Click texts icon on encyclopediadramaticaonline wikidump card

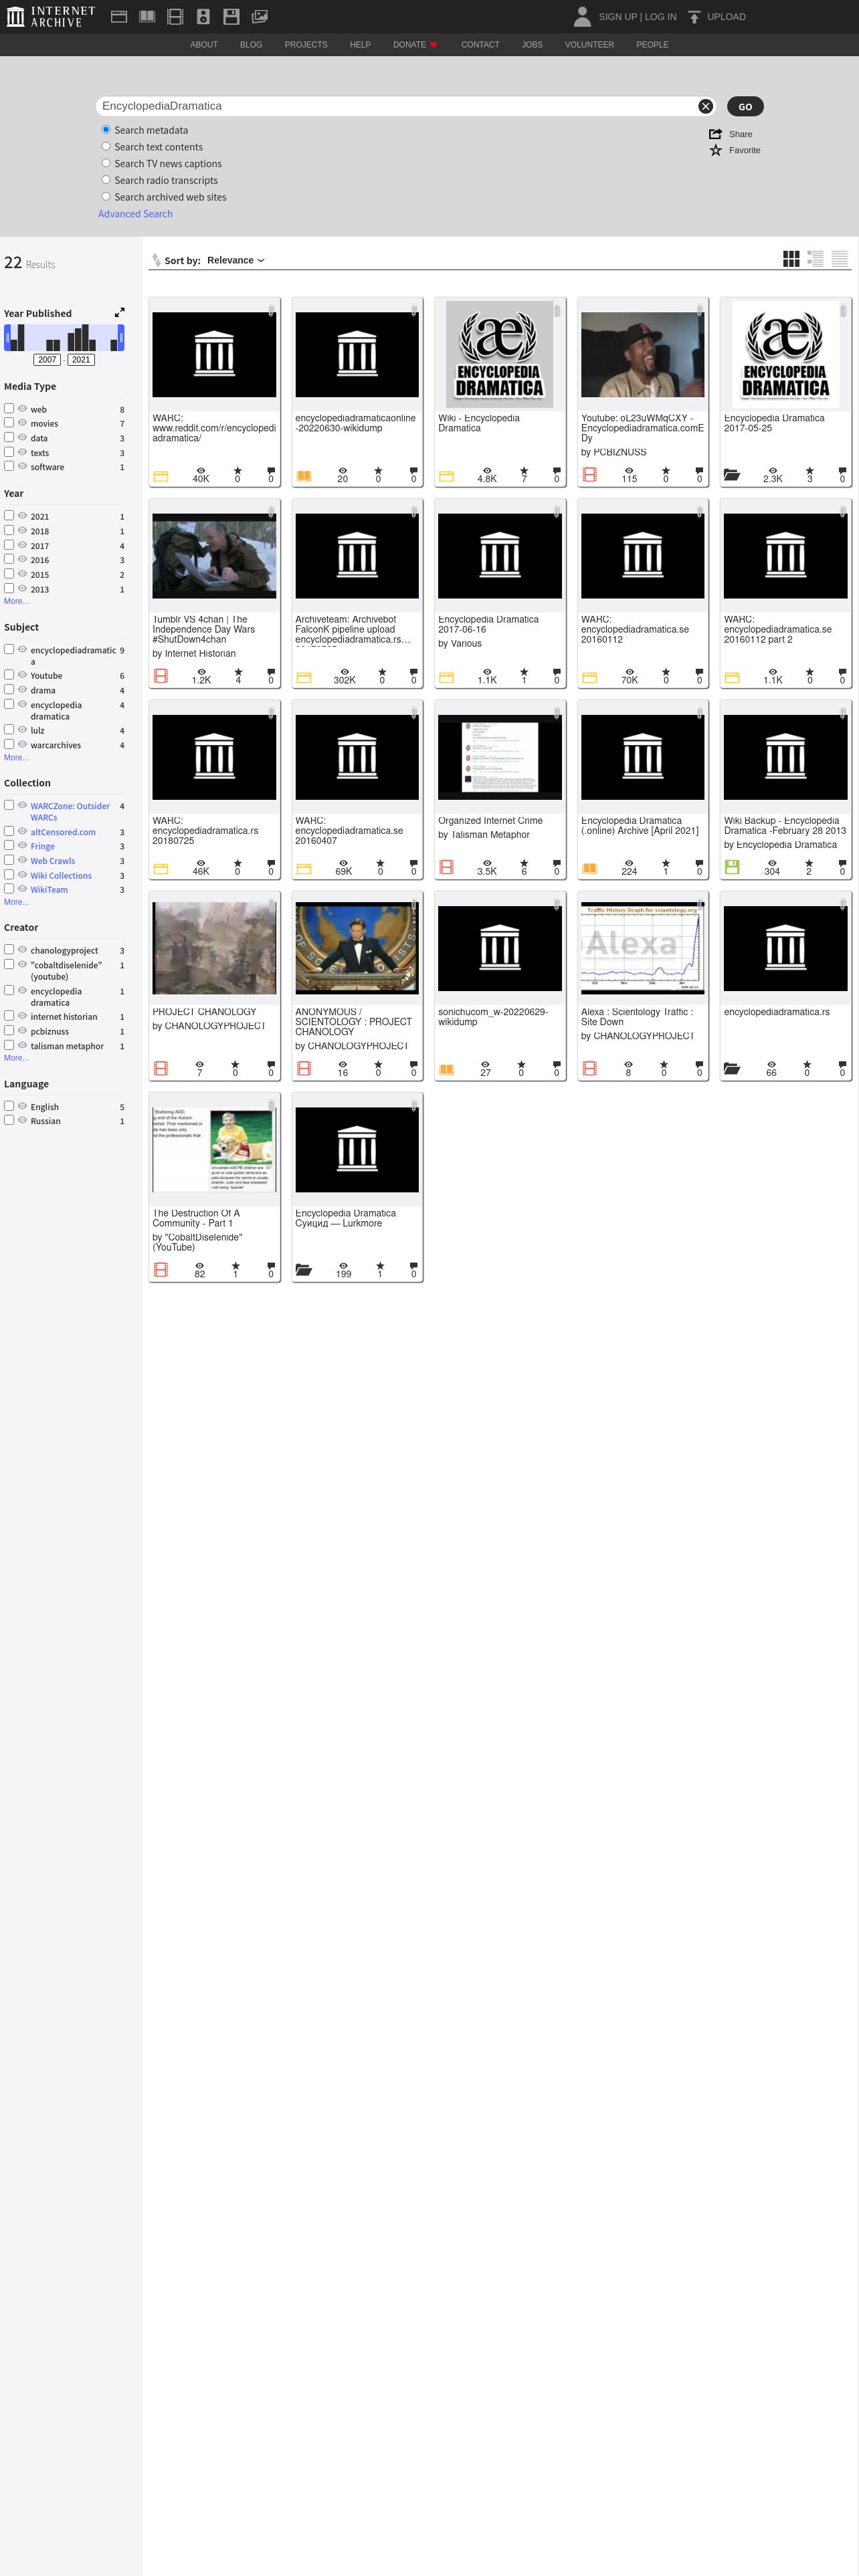pos(304,476)
